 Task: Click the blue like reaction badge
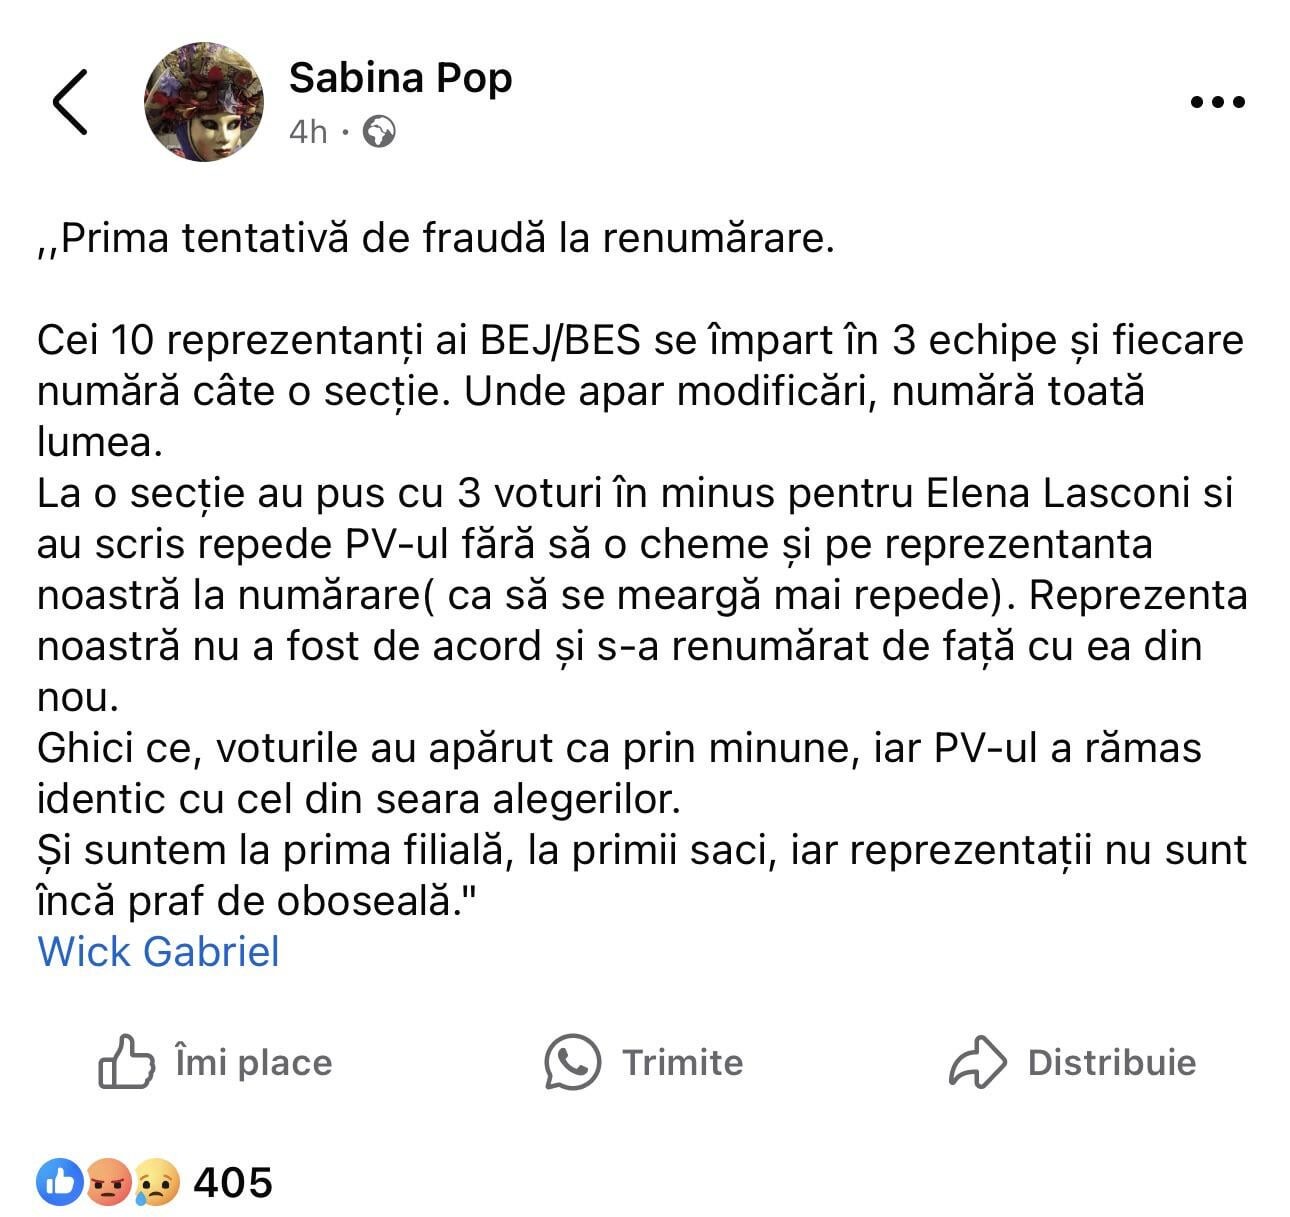point(59,1182)
